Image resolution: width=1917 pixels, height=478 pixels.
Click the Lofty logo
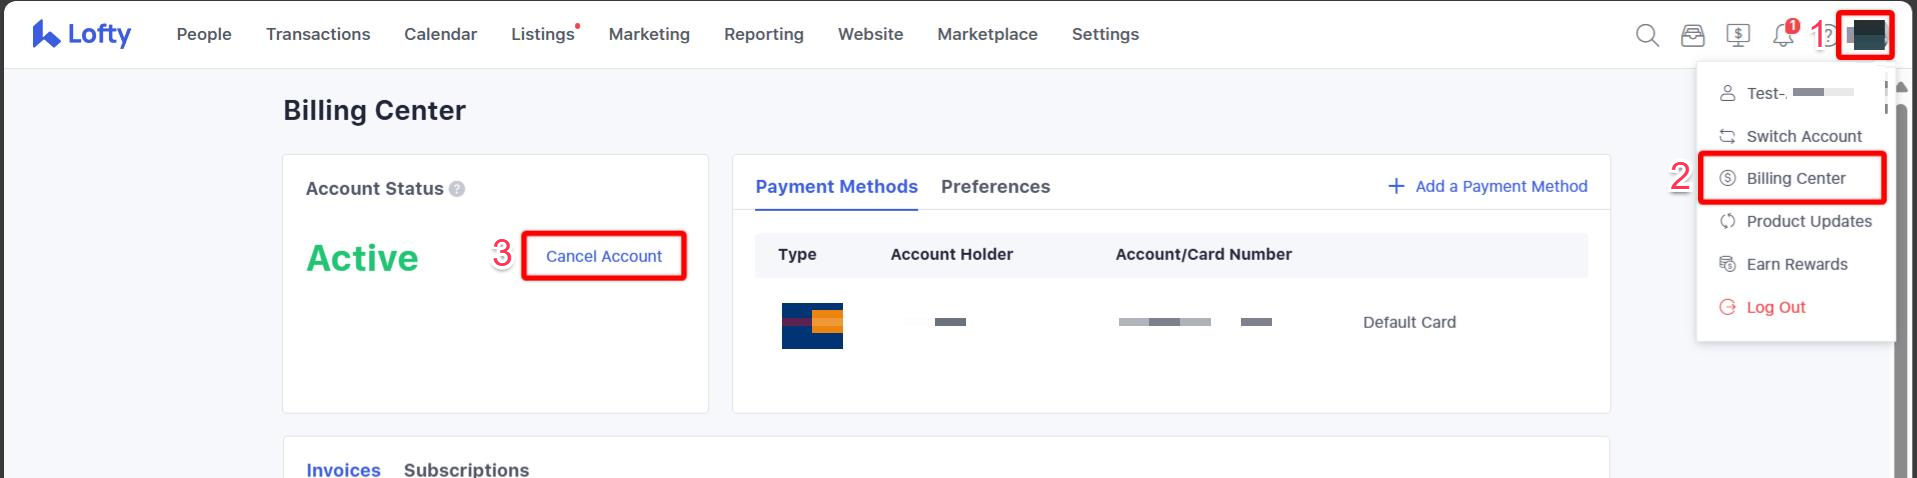(x=82, y=34)
